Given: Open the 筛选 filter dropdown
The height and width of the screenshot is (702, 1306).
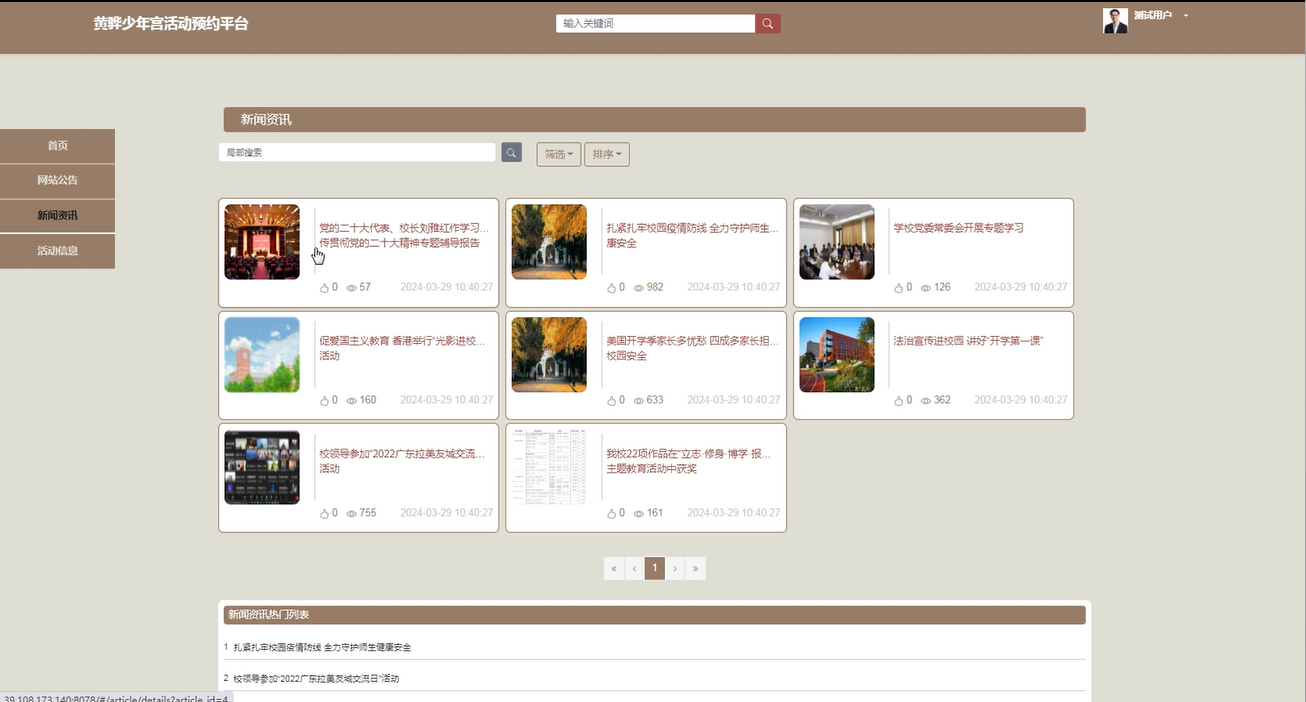Looking at the screenshot, I should [559, 154].
